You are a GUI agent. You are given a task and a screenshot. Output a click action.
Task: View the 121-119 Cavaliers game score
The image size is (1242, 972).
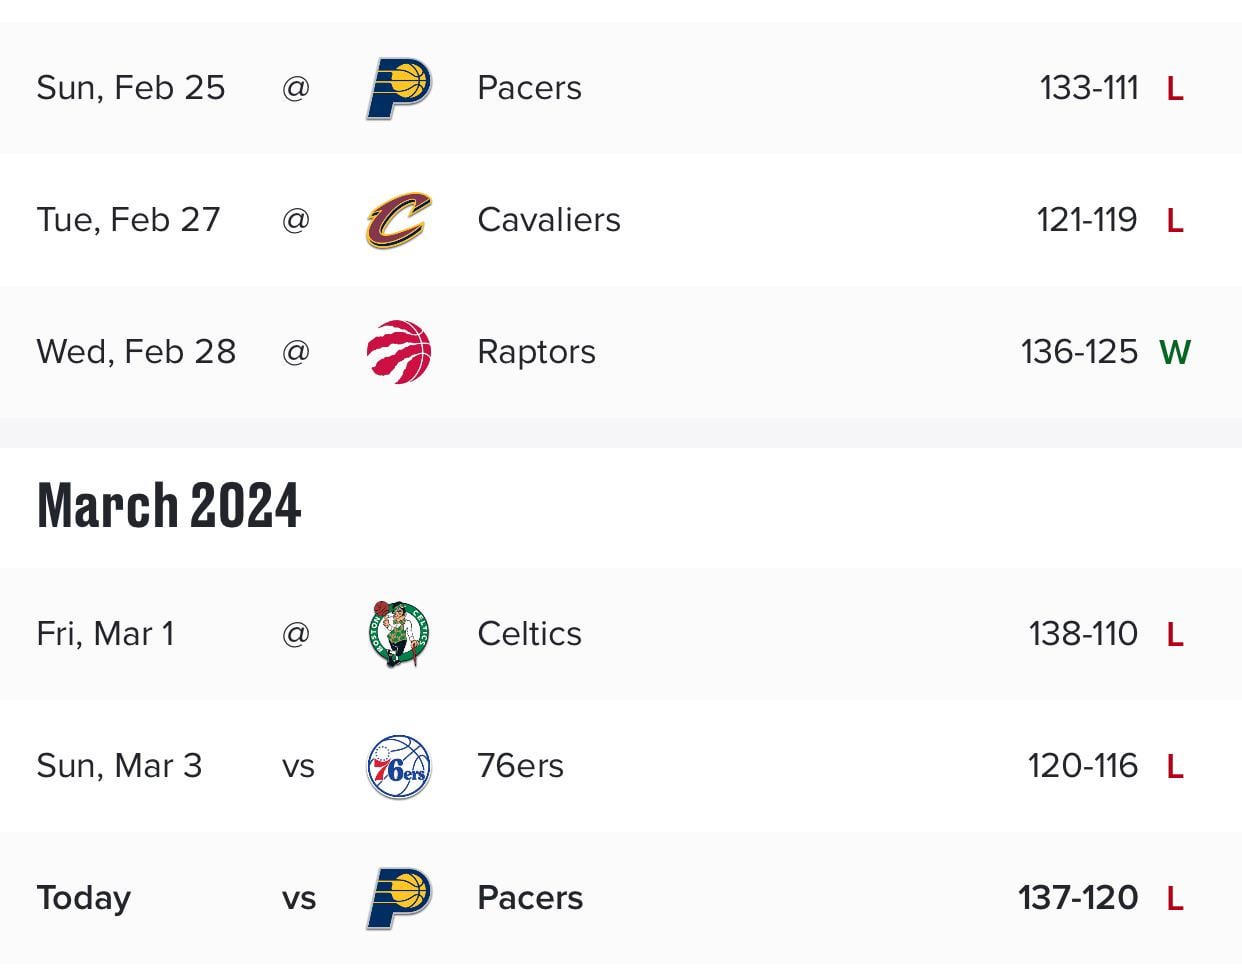(x=1087, y=220)
